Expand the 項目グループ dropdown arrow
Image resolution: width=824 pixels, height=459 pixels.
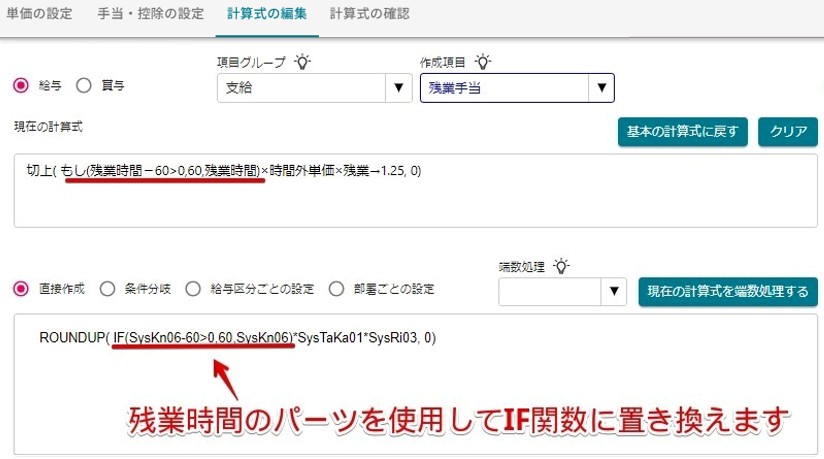pyautogui.click(x=398, y=88)
